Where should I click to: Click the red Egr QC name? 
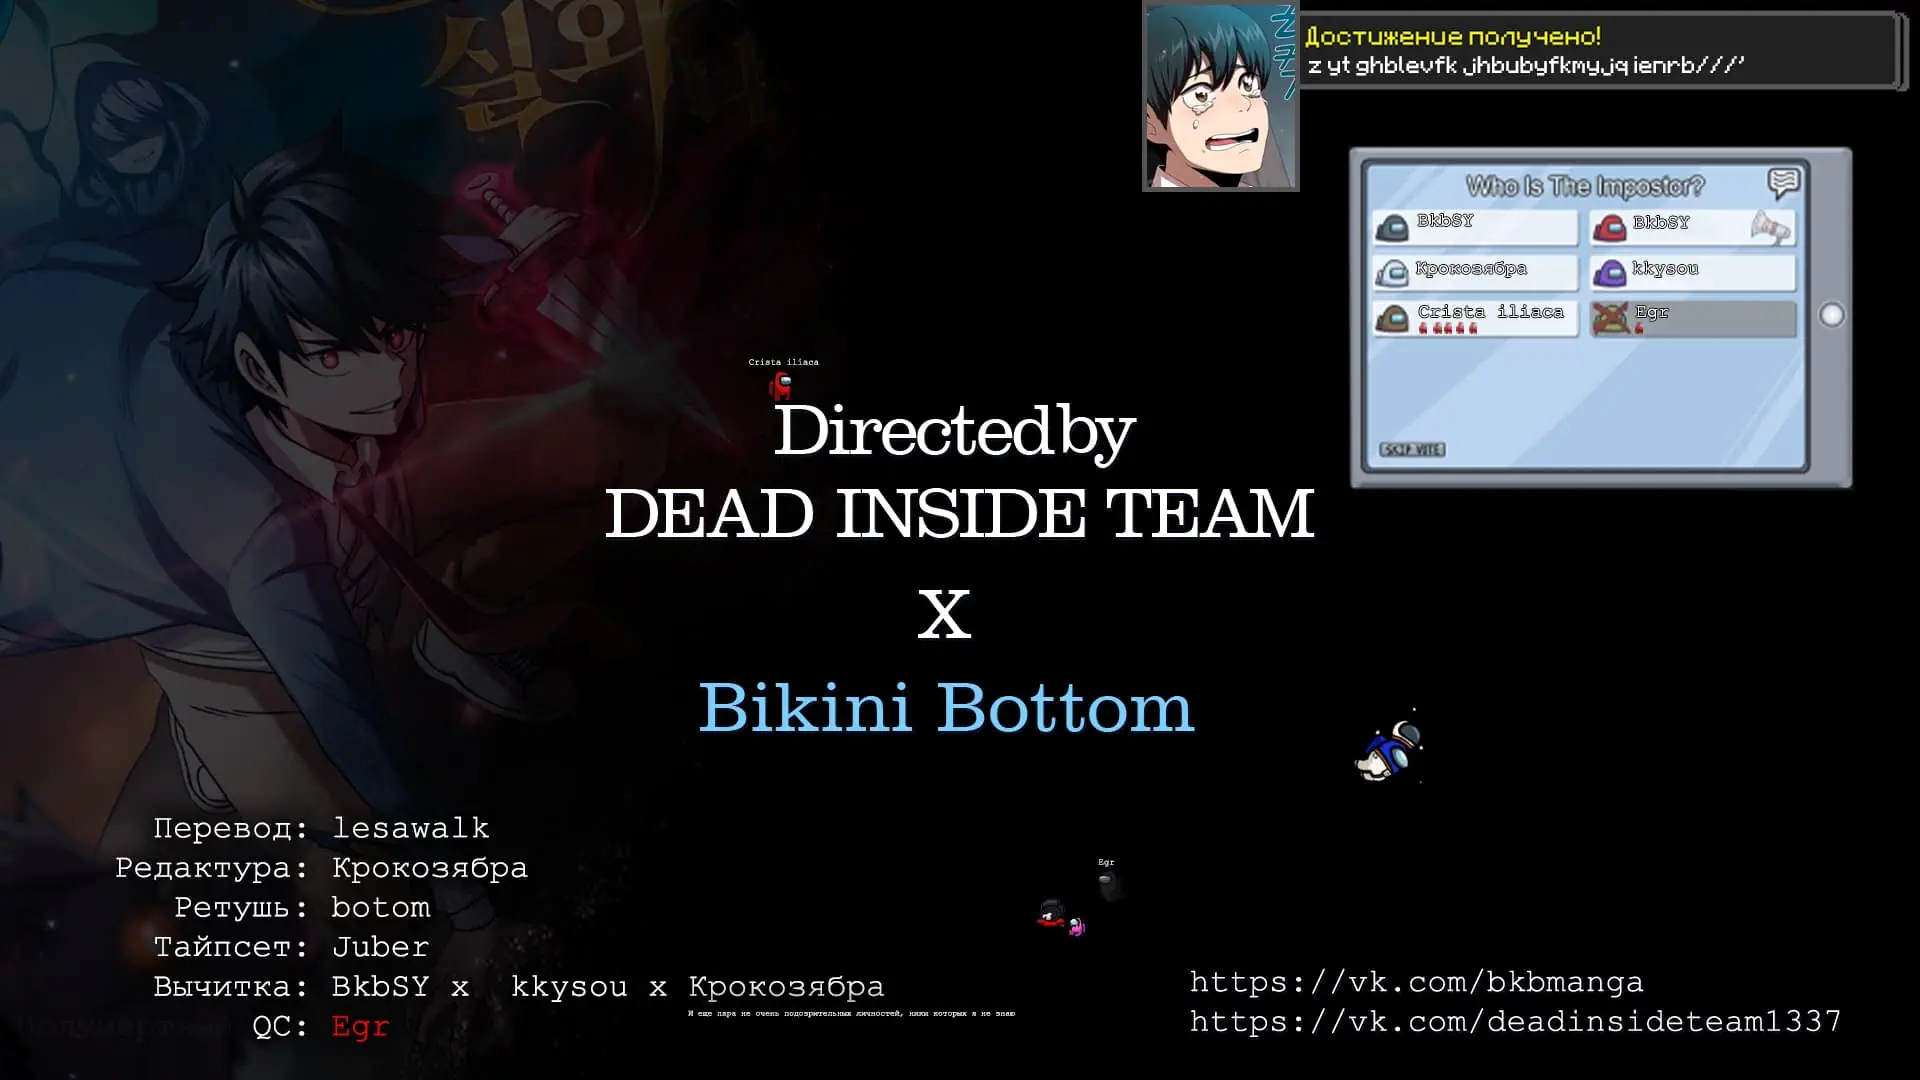[359, 1027]
